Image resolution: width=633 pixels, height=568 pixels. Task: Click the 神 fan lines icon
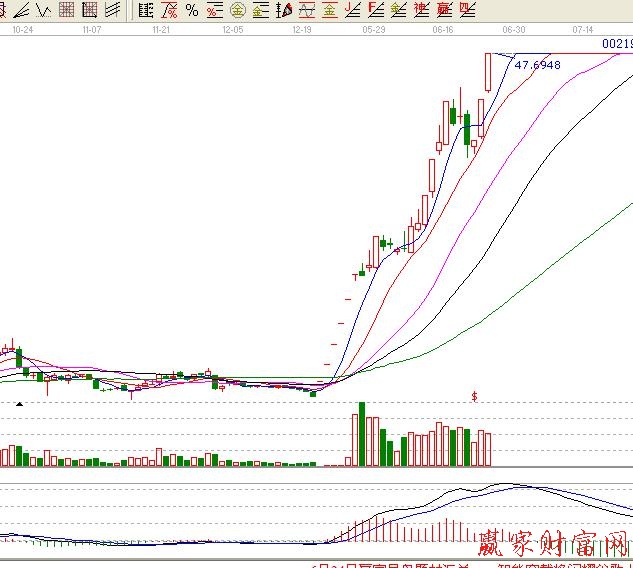tap(421, 11)
